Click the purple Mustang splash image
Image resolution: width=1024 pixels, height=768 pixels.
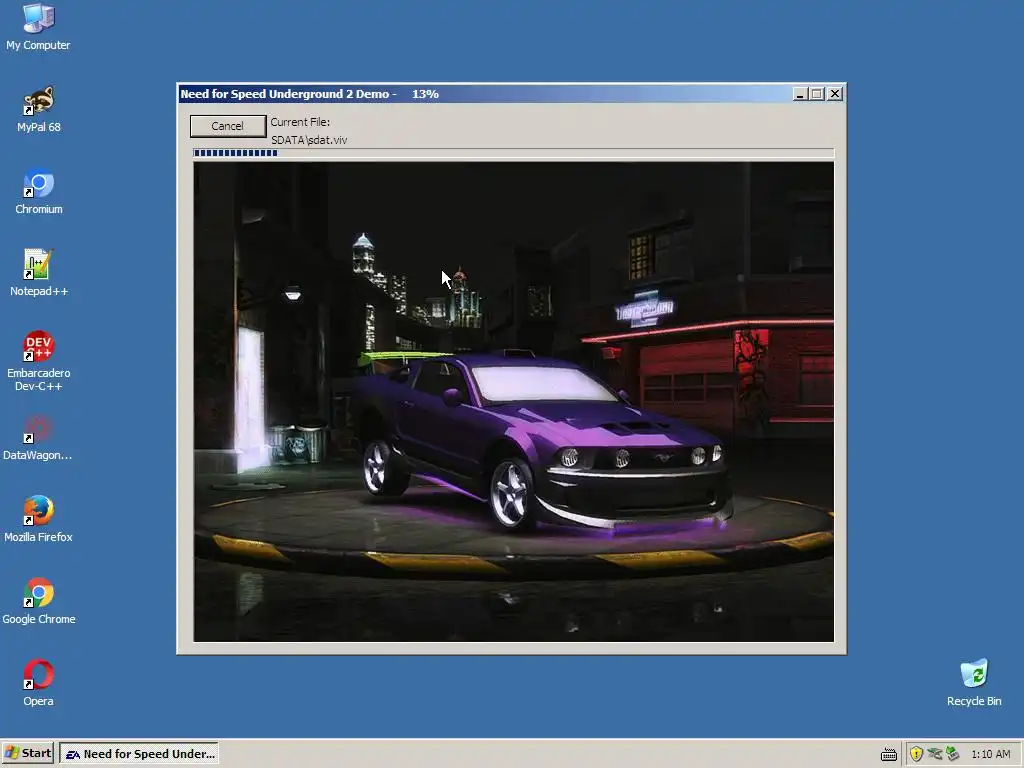(x=513, y=402)
